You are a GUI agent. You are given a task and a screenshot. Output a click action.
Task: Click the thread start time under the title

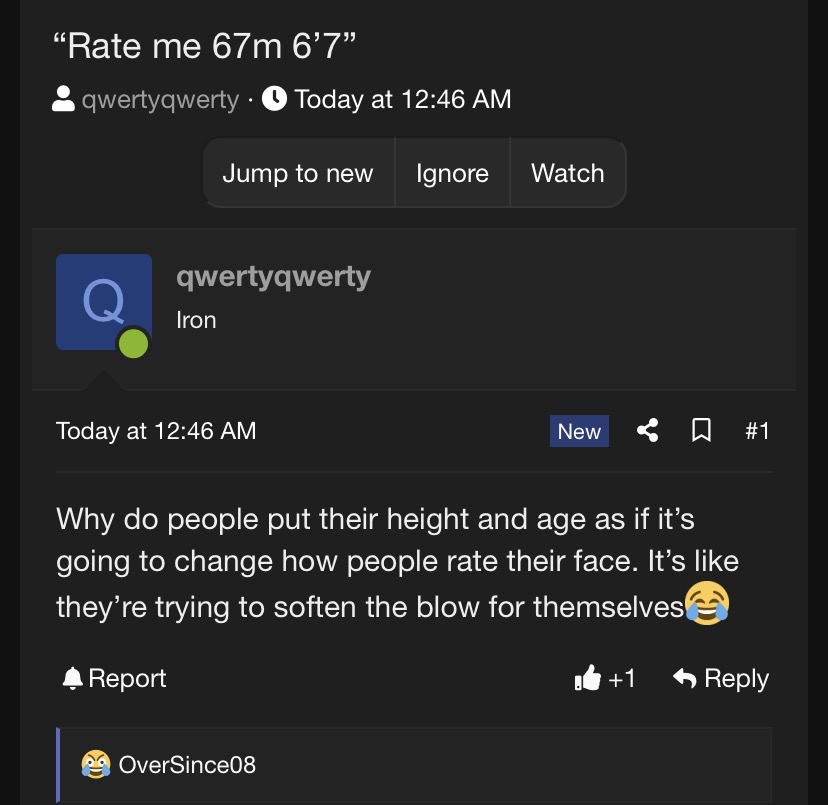pos(403,99)
